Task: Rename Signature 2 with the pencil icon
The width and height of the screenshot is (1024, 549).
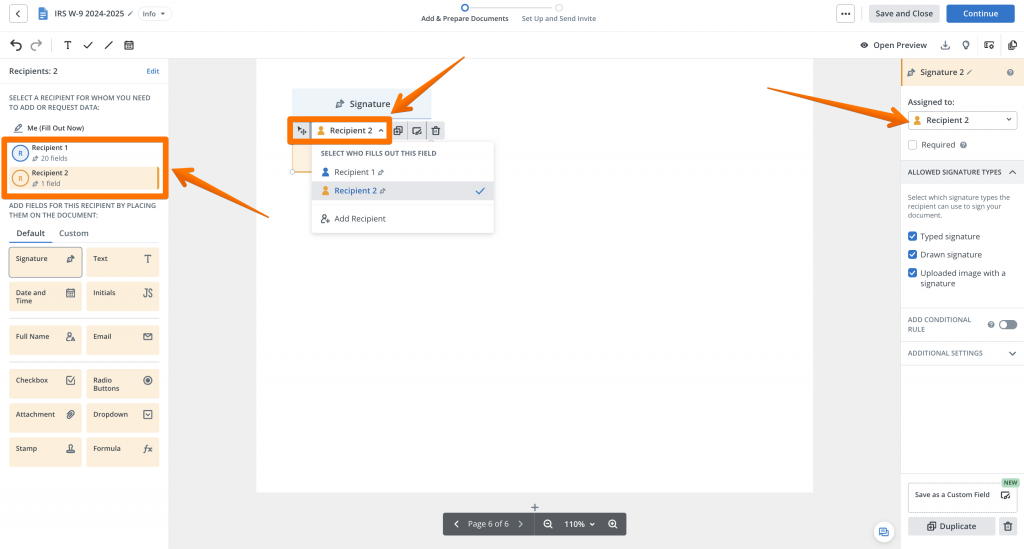Action: click(969, 72)
